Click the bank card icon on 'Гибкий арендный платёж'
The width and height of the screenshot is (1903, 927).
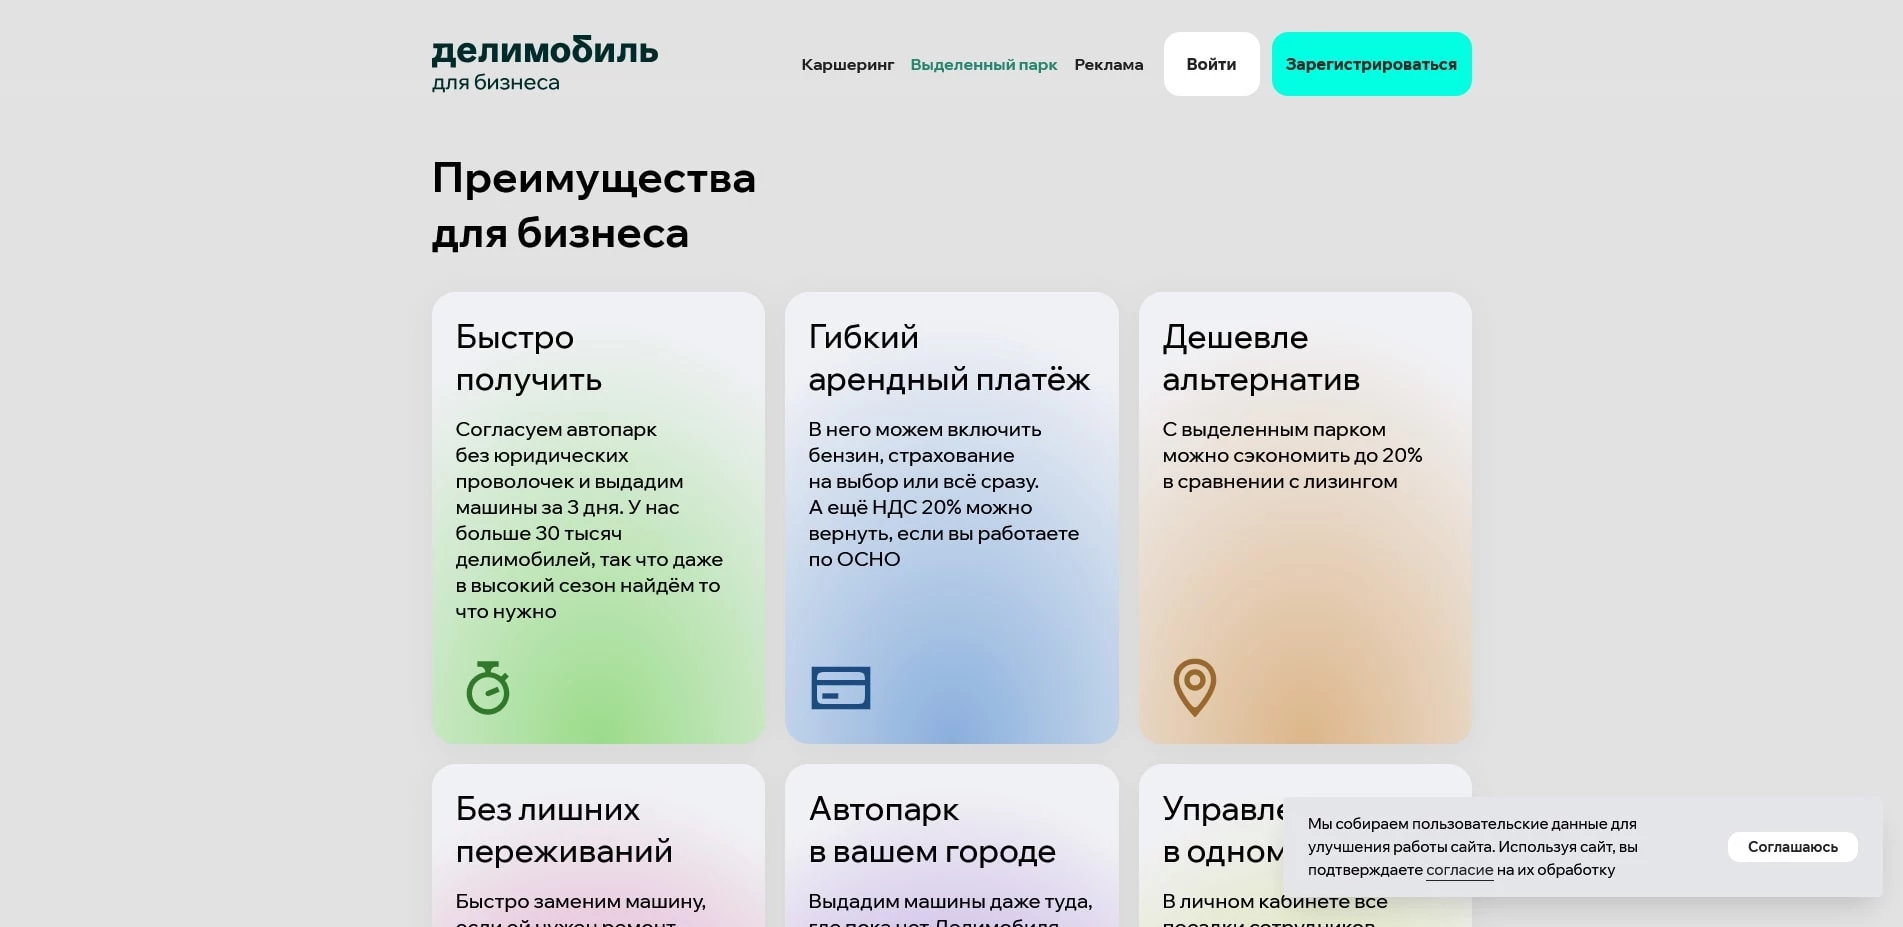(x=839, y=688)
